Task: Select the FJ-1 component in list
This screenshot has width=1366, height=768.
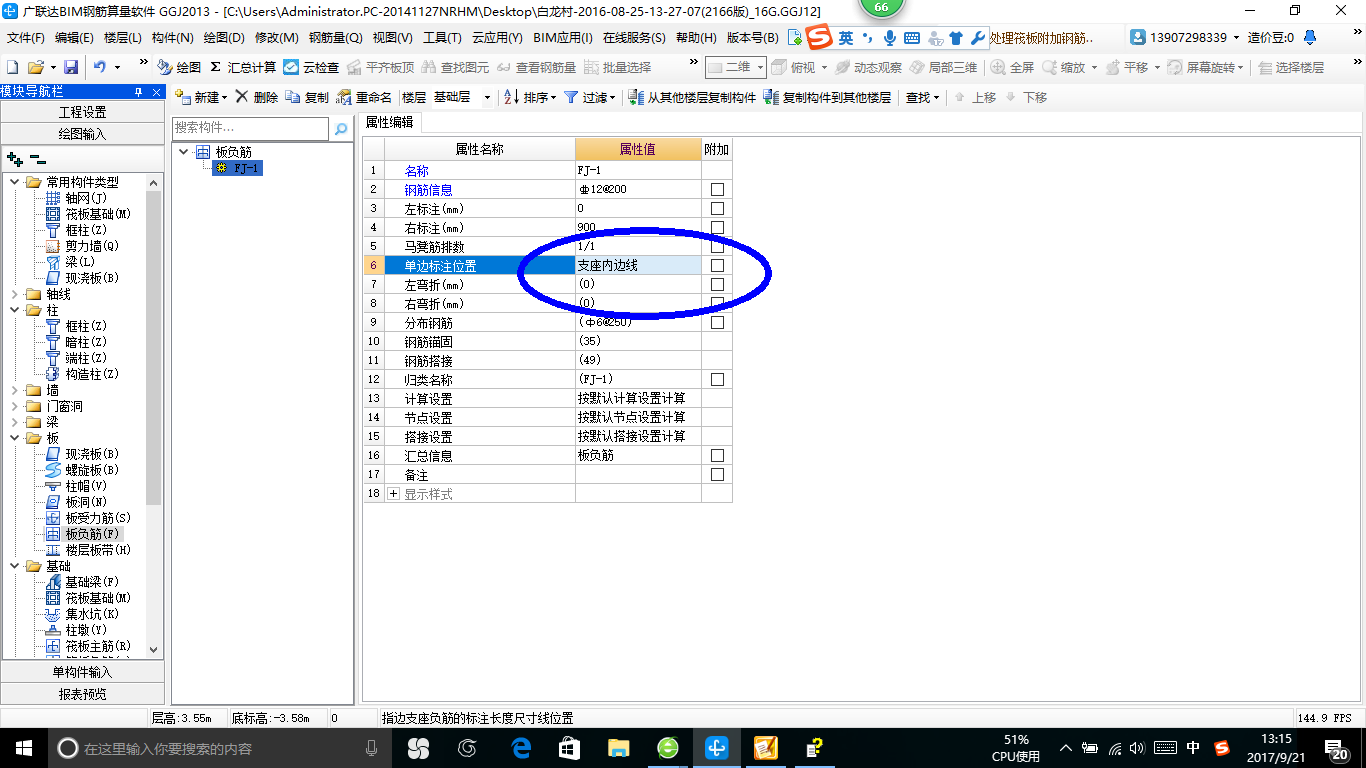Action: 238,168
